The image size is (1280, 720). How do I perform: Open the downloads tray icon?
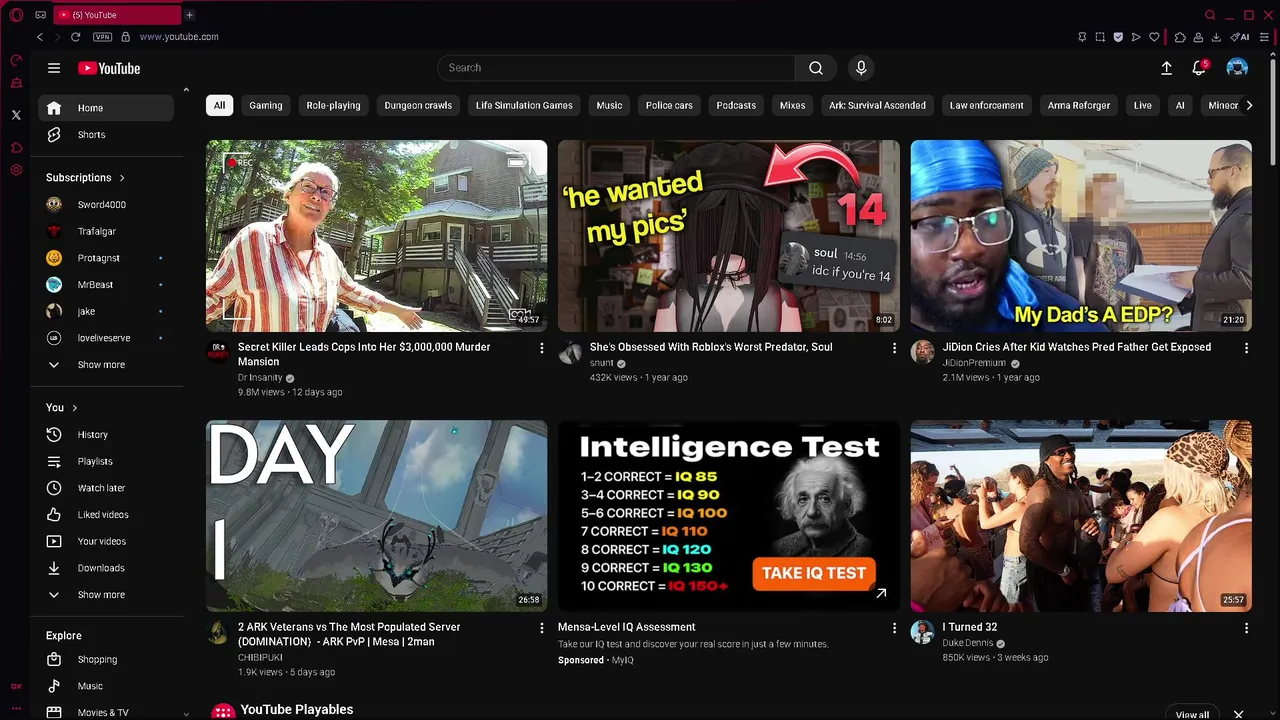click(x=1216, y=37)
